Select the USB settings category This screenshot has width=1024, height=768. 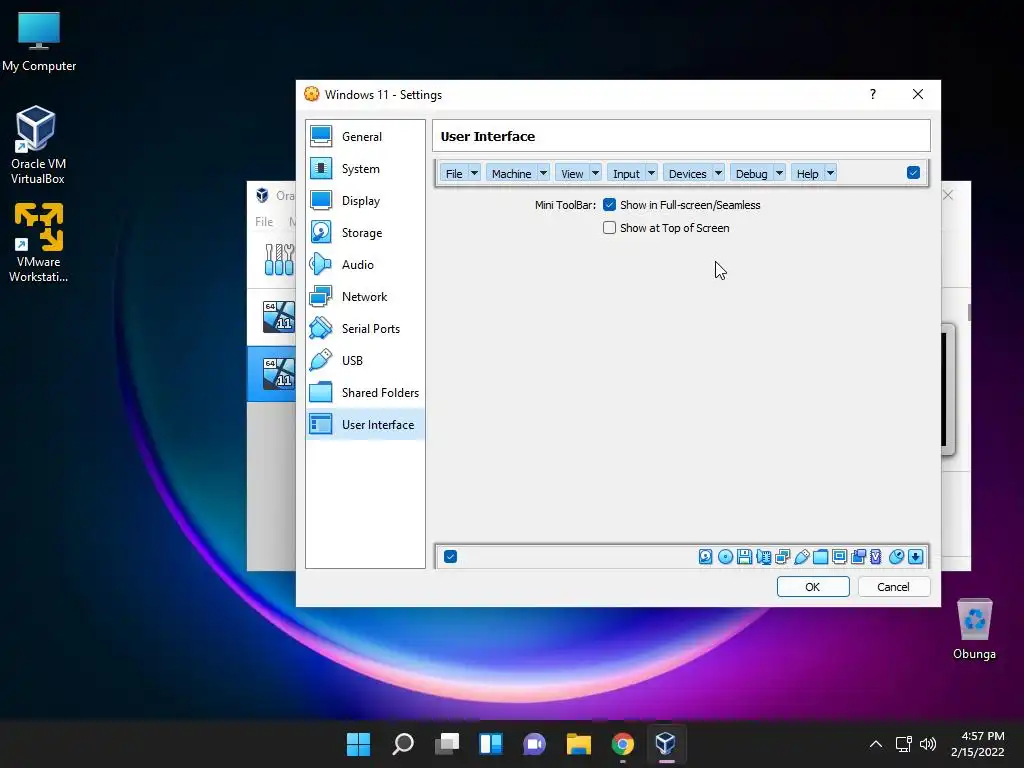365,360
